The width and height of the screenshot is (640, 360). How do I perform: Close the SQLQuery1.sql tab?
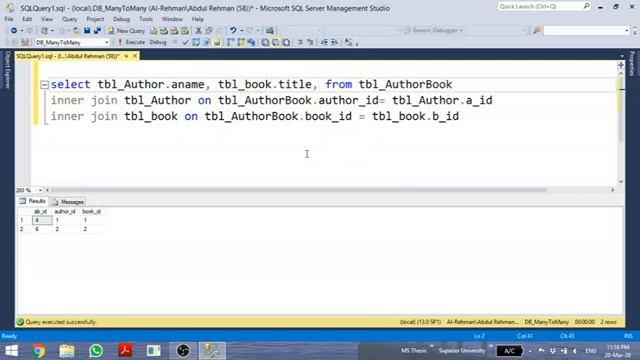point(135,56)
